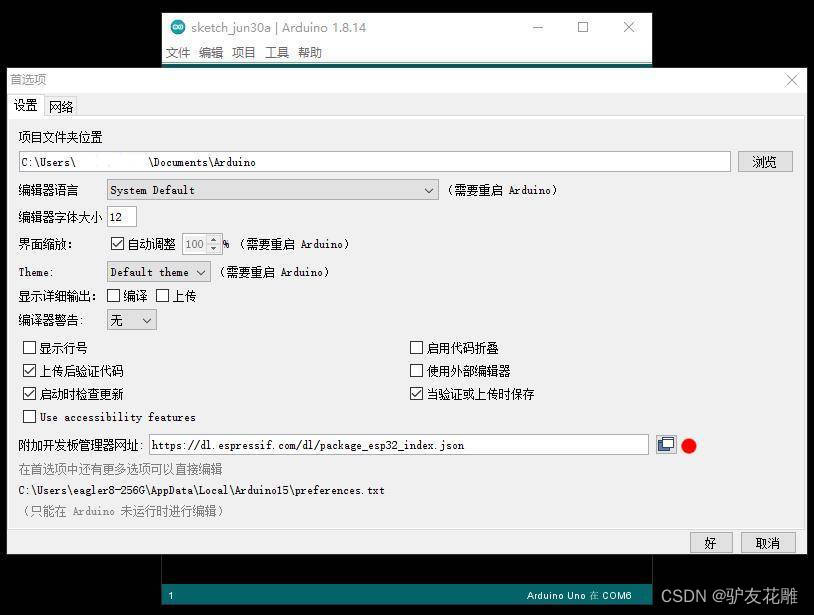Screen dimensions: 814x615
Task: Open the editor language System Default dropdown
Action: (x=273, y=190)
